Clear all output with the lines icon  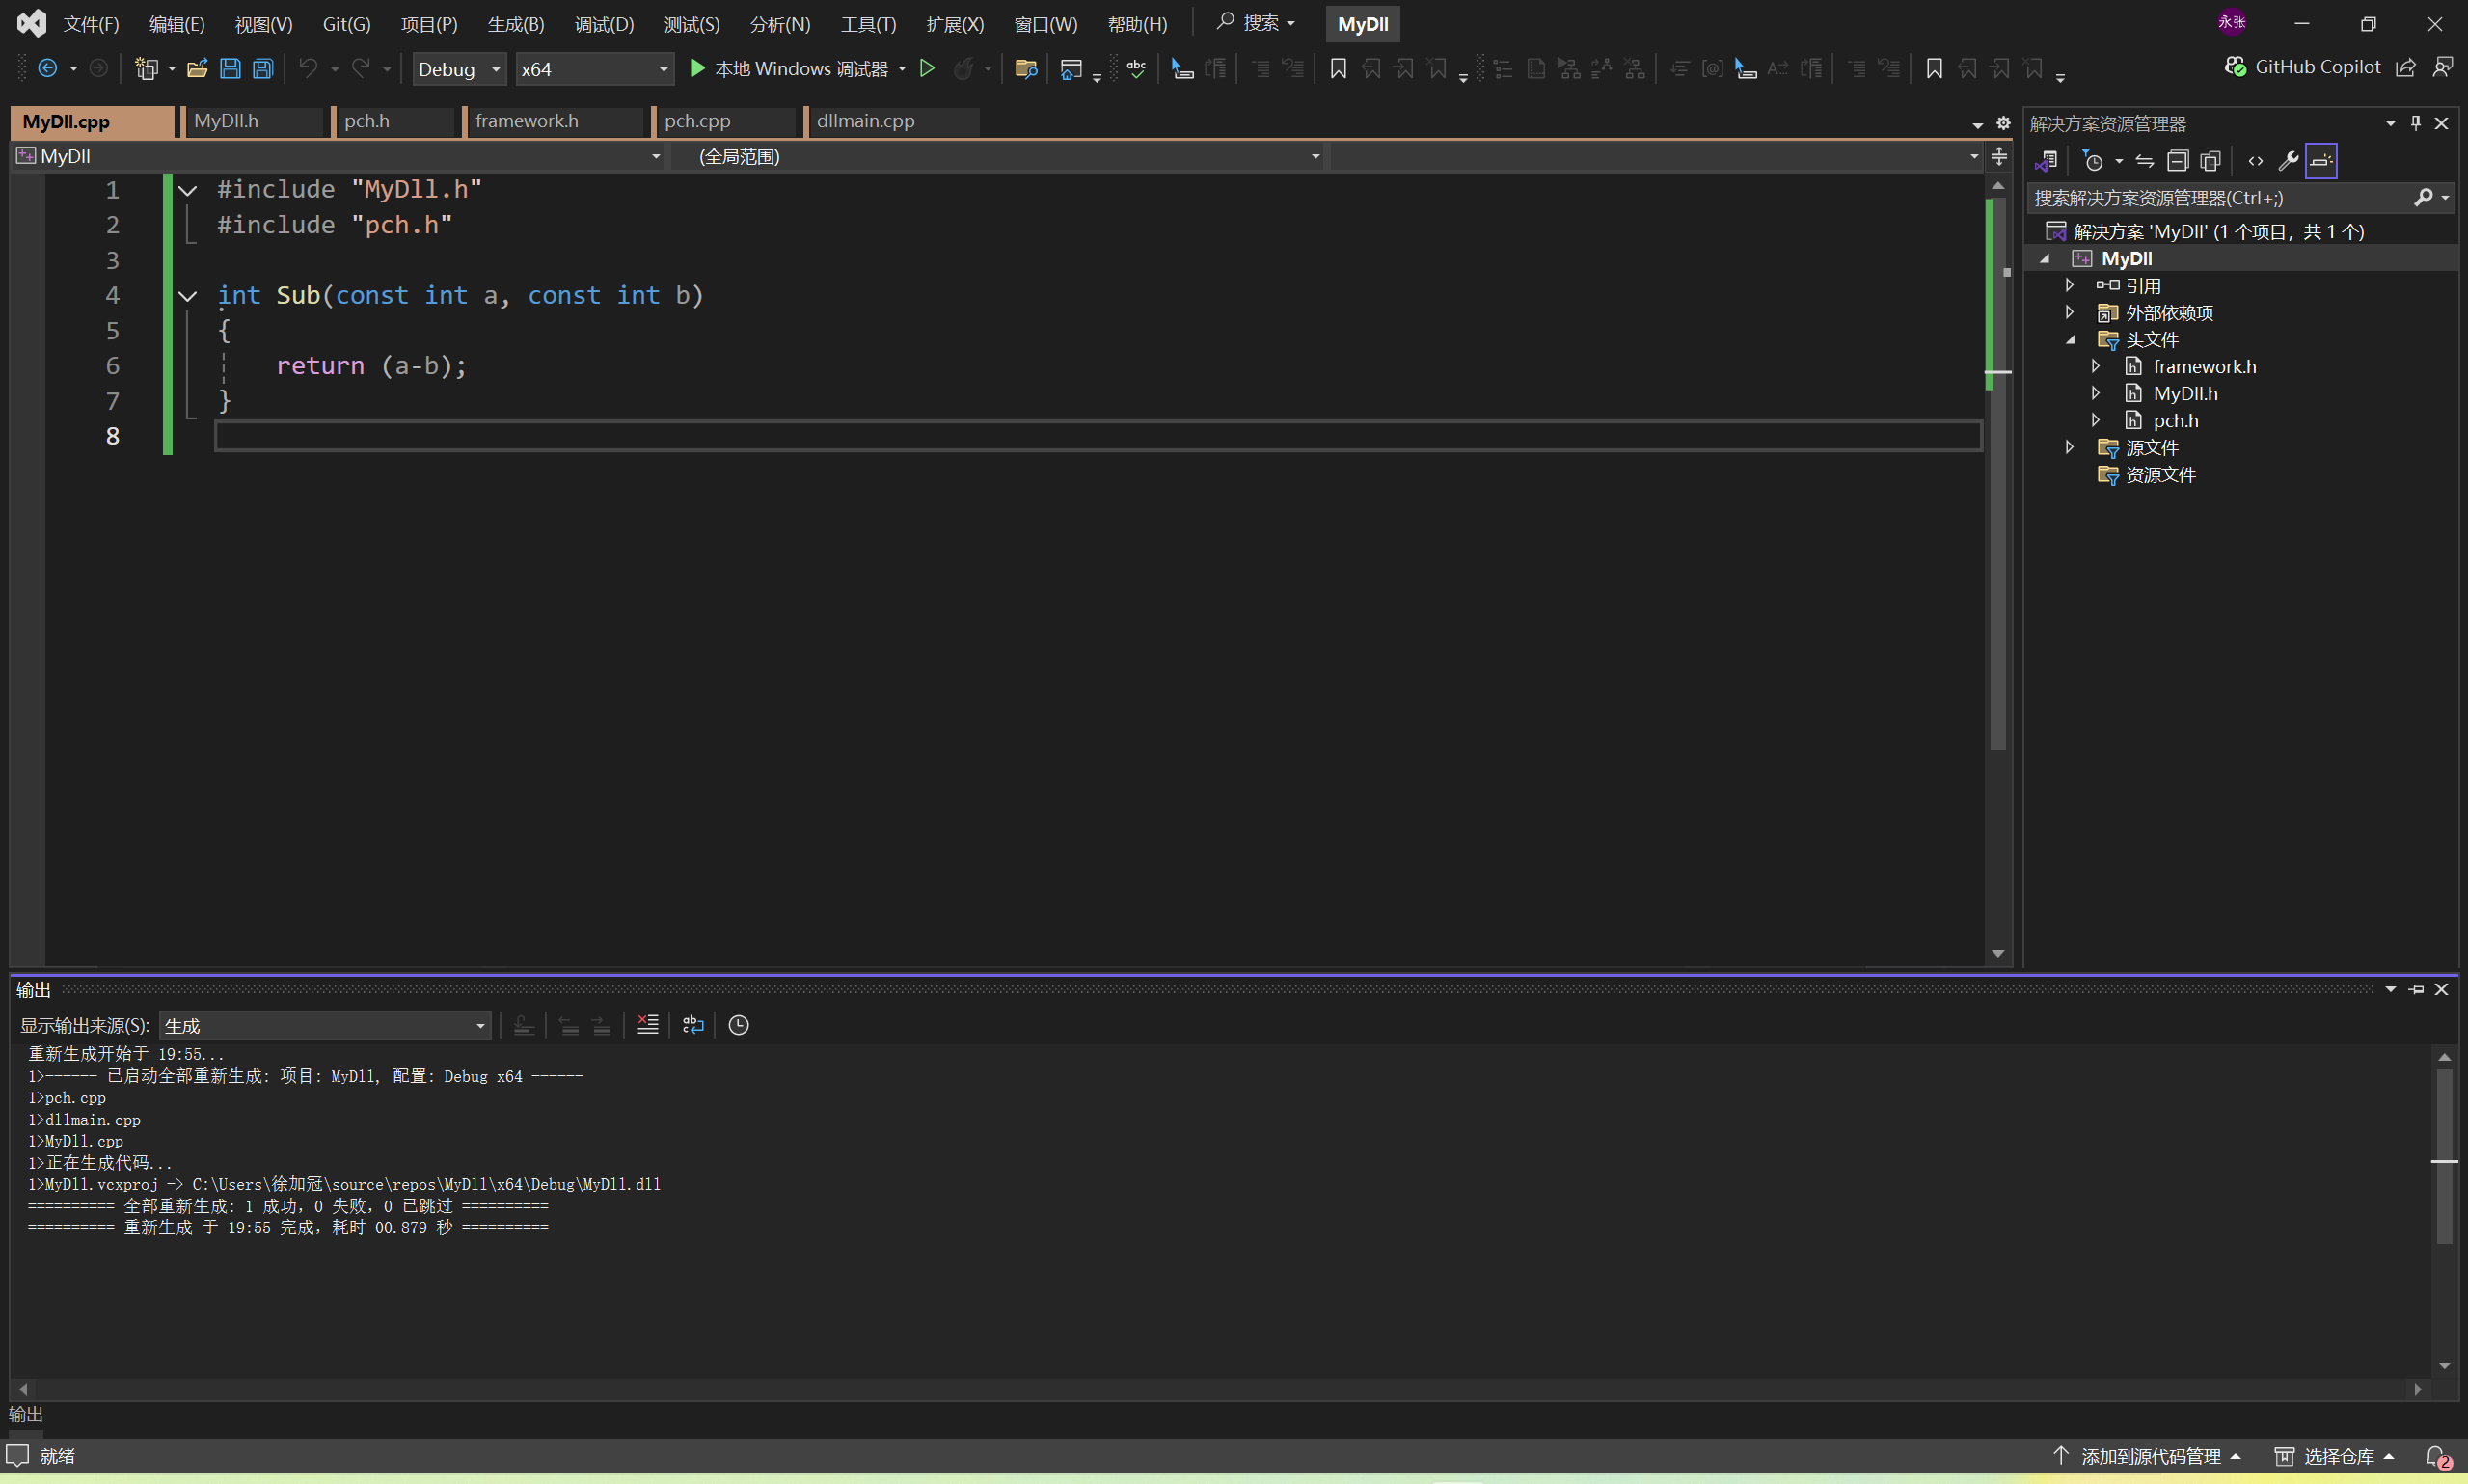coord(648,1025)
